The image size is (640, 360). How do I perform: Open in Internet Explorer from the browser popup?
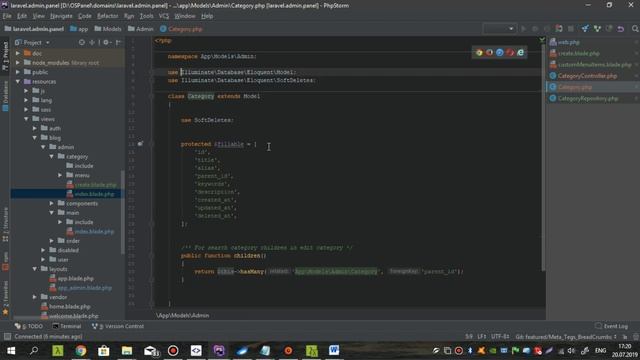pyautogui.click(x=520, y=53)
